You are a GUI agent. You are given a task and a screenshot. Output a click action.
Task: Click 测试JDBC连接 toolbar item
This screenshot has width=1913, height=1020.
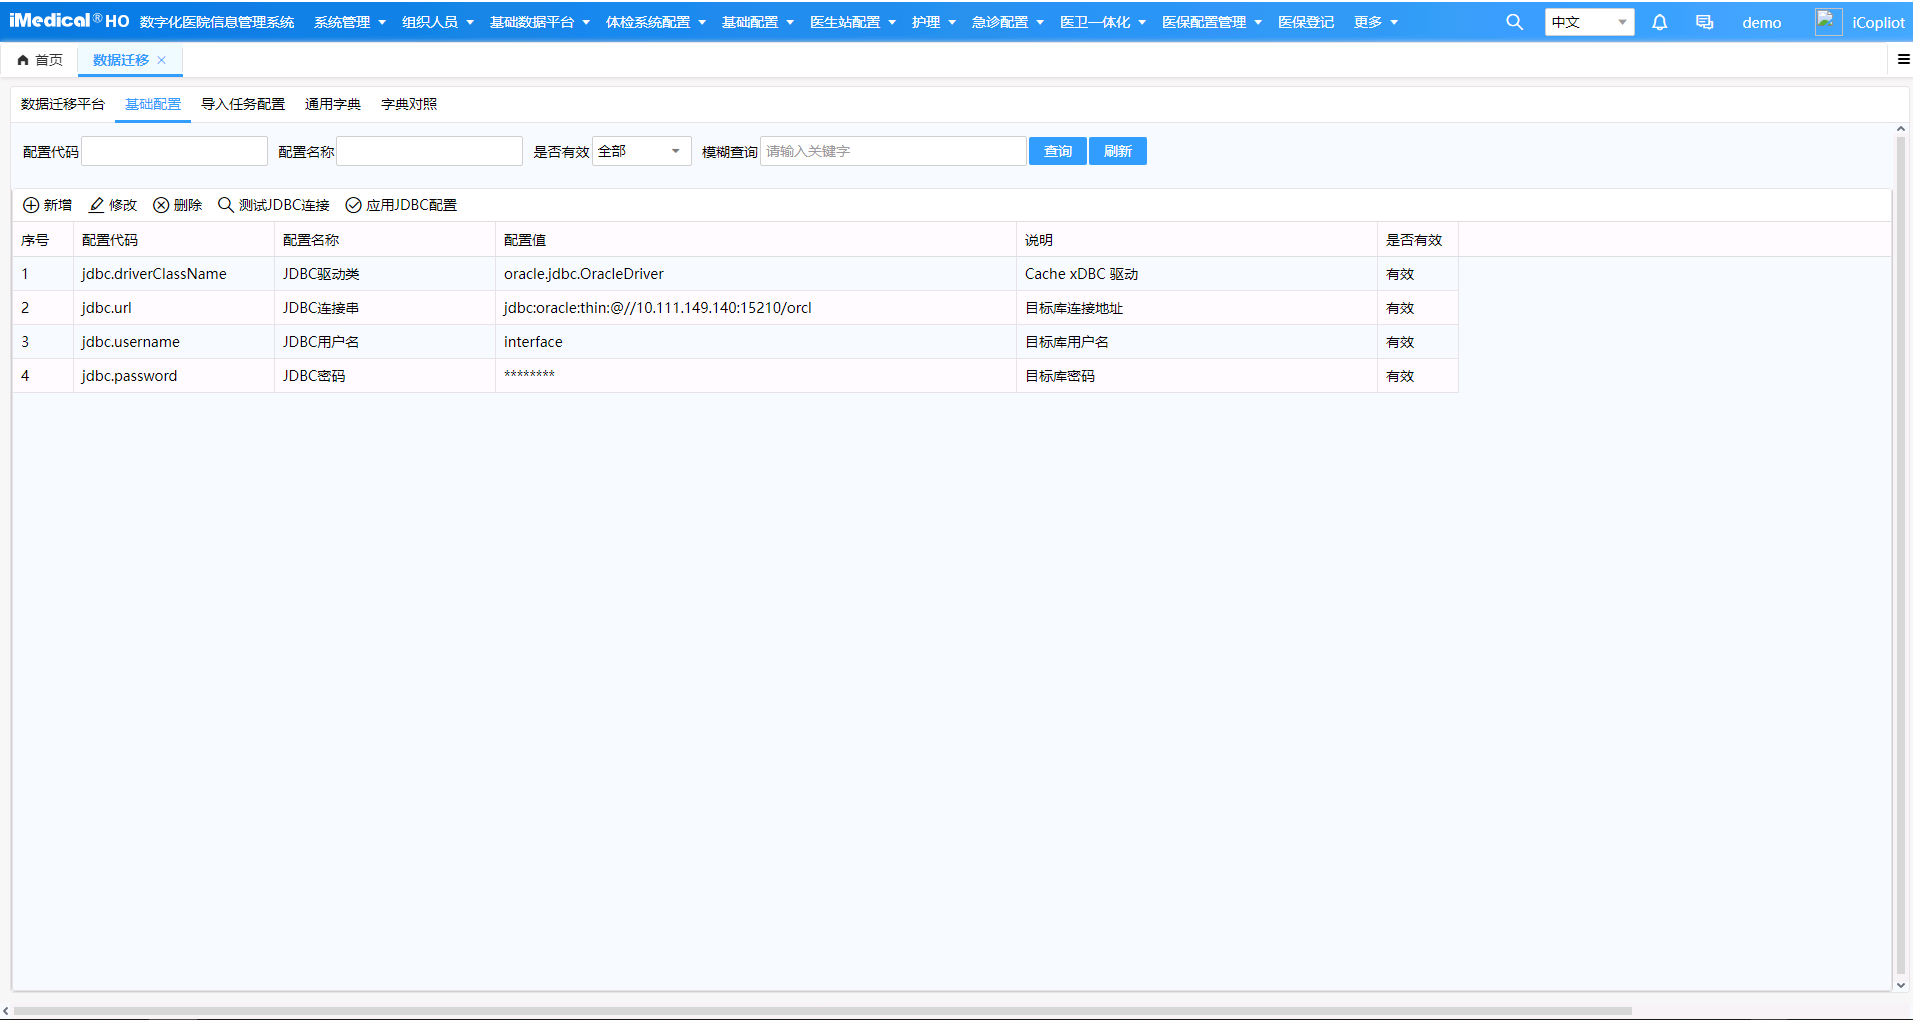(274, 205)
